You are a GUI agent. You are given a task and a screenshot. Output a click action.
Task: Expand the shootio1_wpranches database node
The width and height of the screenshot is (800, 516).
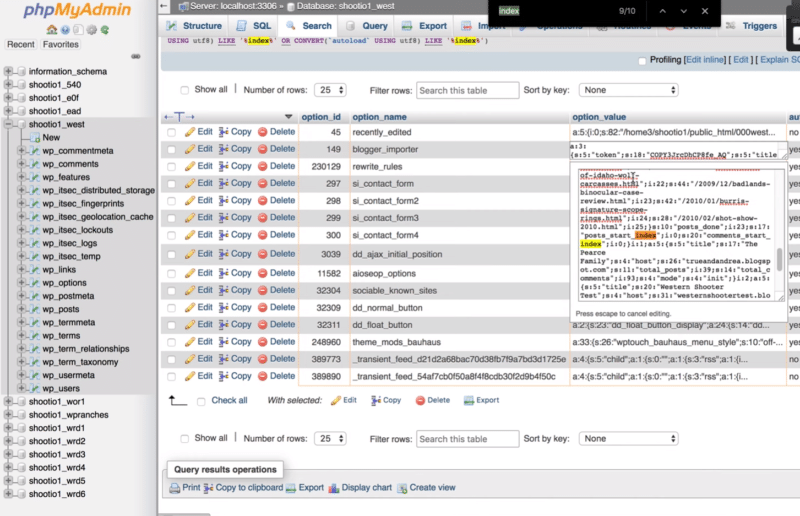click(x=8, y=414)
